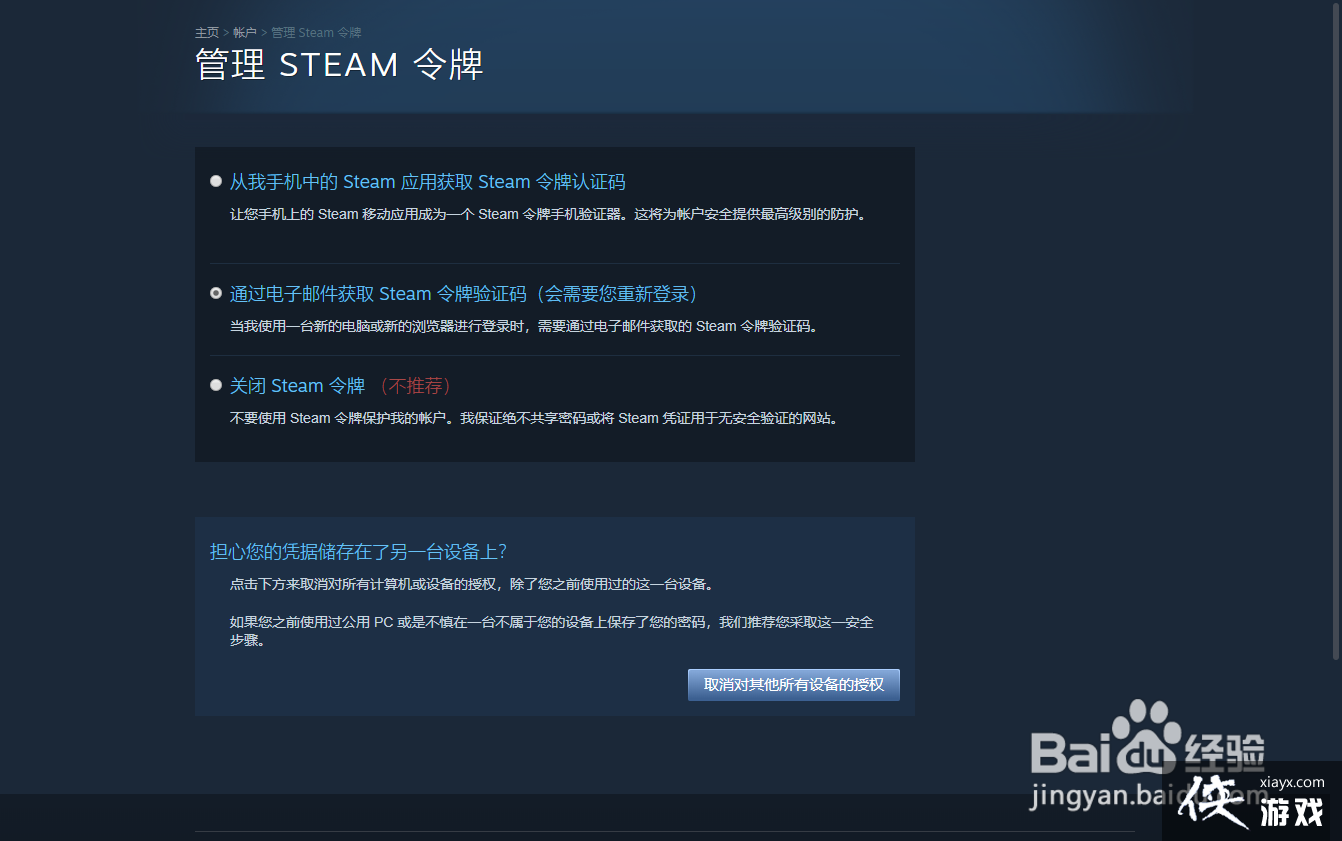Viewport: 1342px width, 841px height.
Task: Open the 帐户 breadcrumb link
Action: (x=245, y=32)
